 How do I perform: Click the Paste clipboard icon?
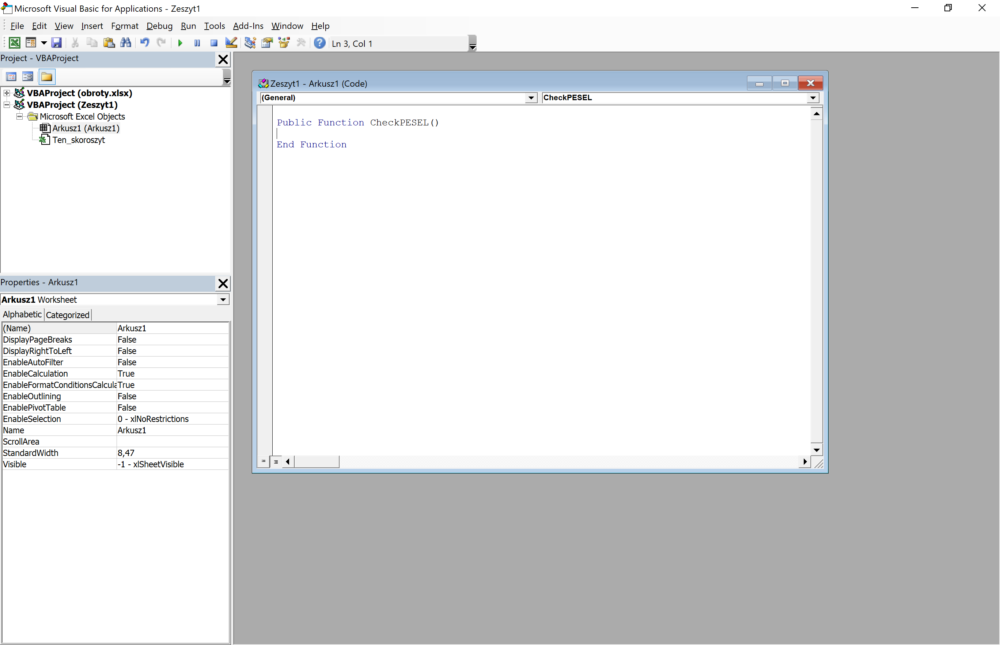click(109, 43)
